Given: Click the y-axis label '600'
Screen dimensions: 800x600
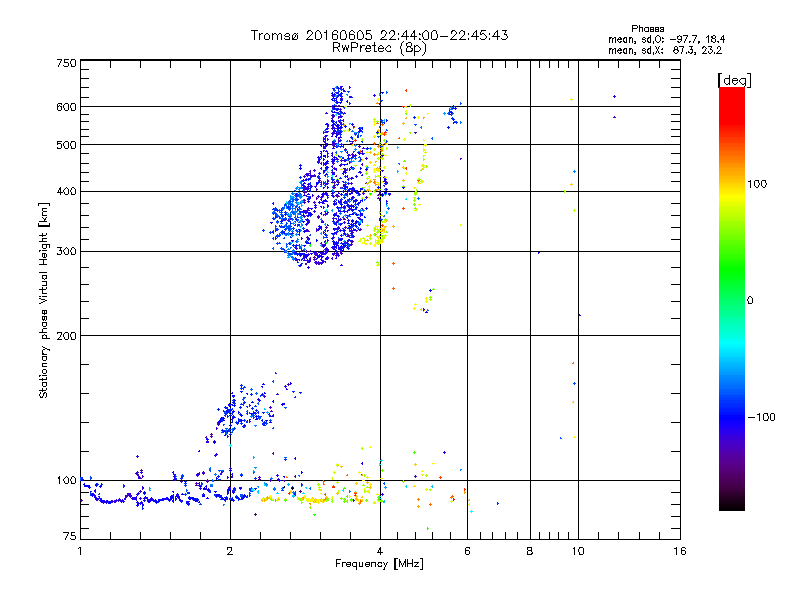Looking at the screenshot, I should [x=66, y=107].
